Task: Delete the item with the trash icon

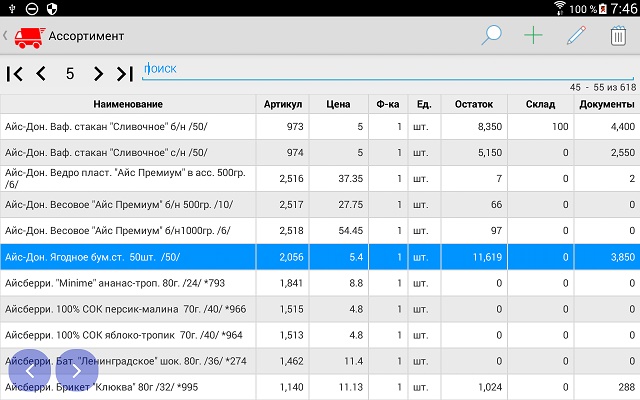Action: [x=618, y=36]
